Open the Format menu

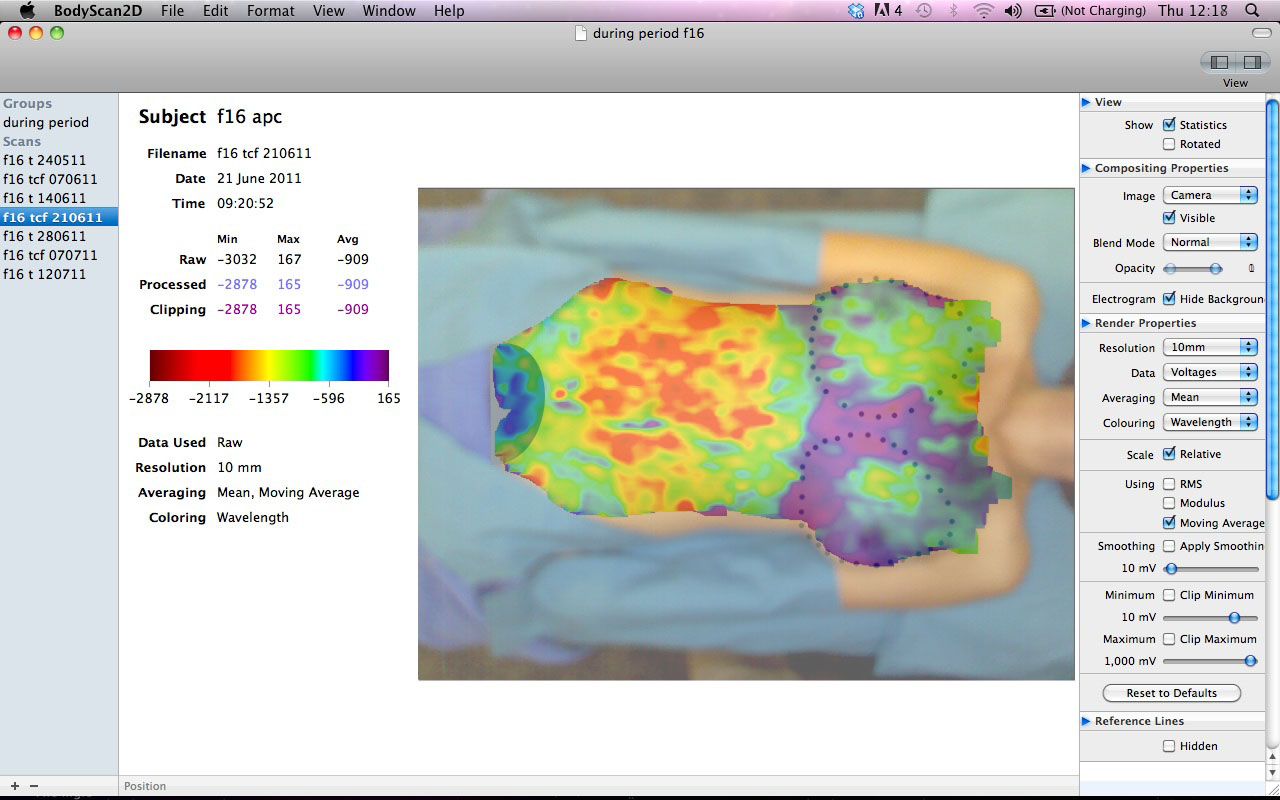click(x=270, y=11)
